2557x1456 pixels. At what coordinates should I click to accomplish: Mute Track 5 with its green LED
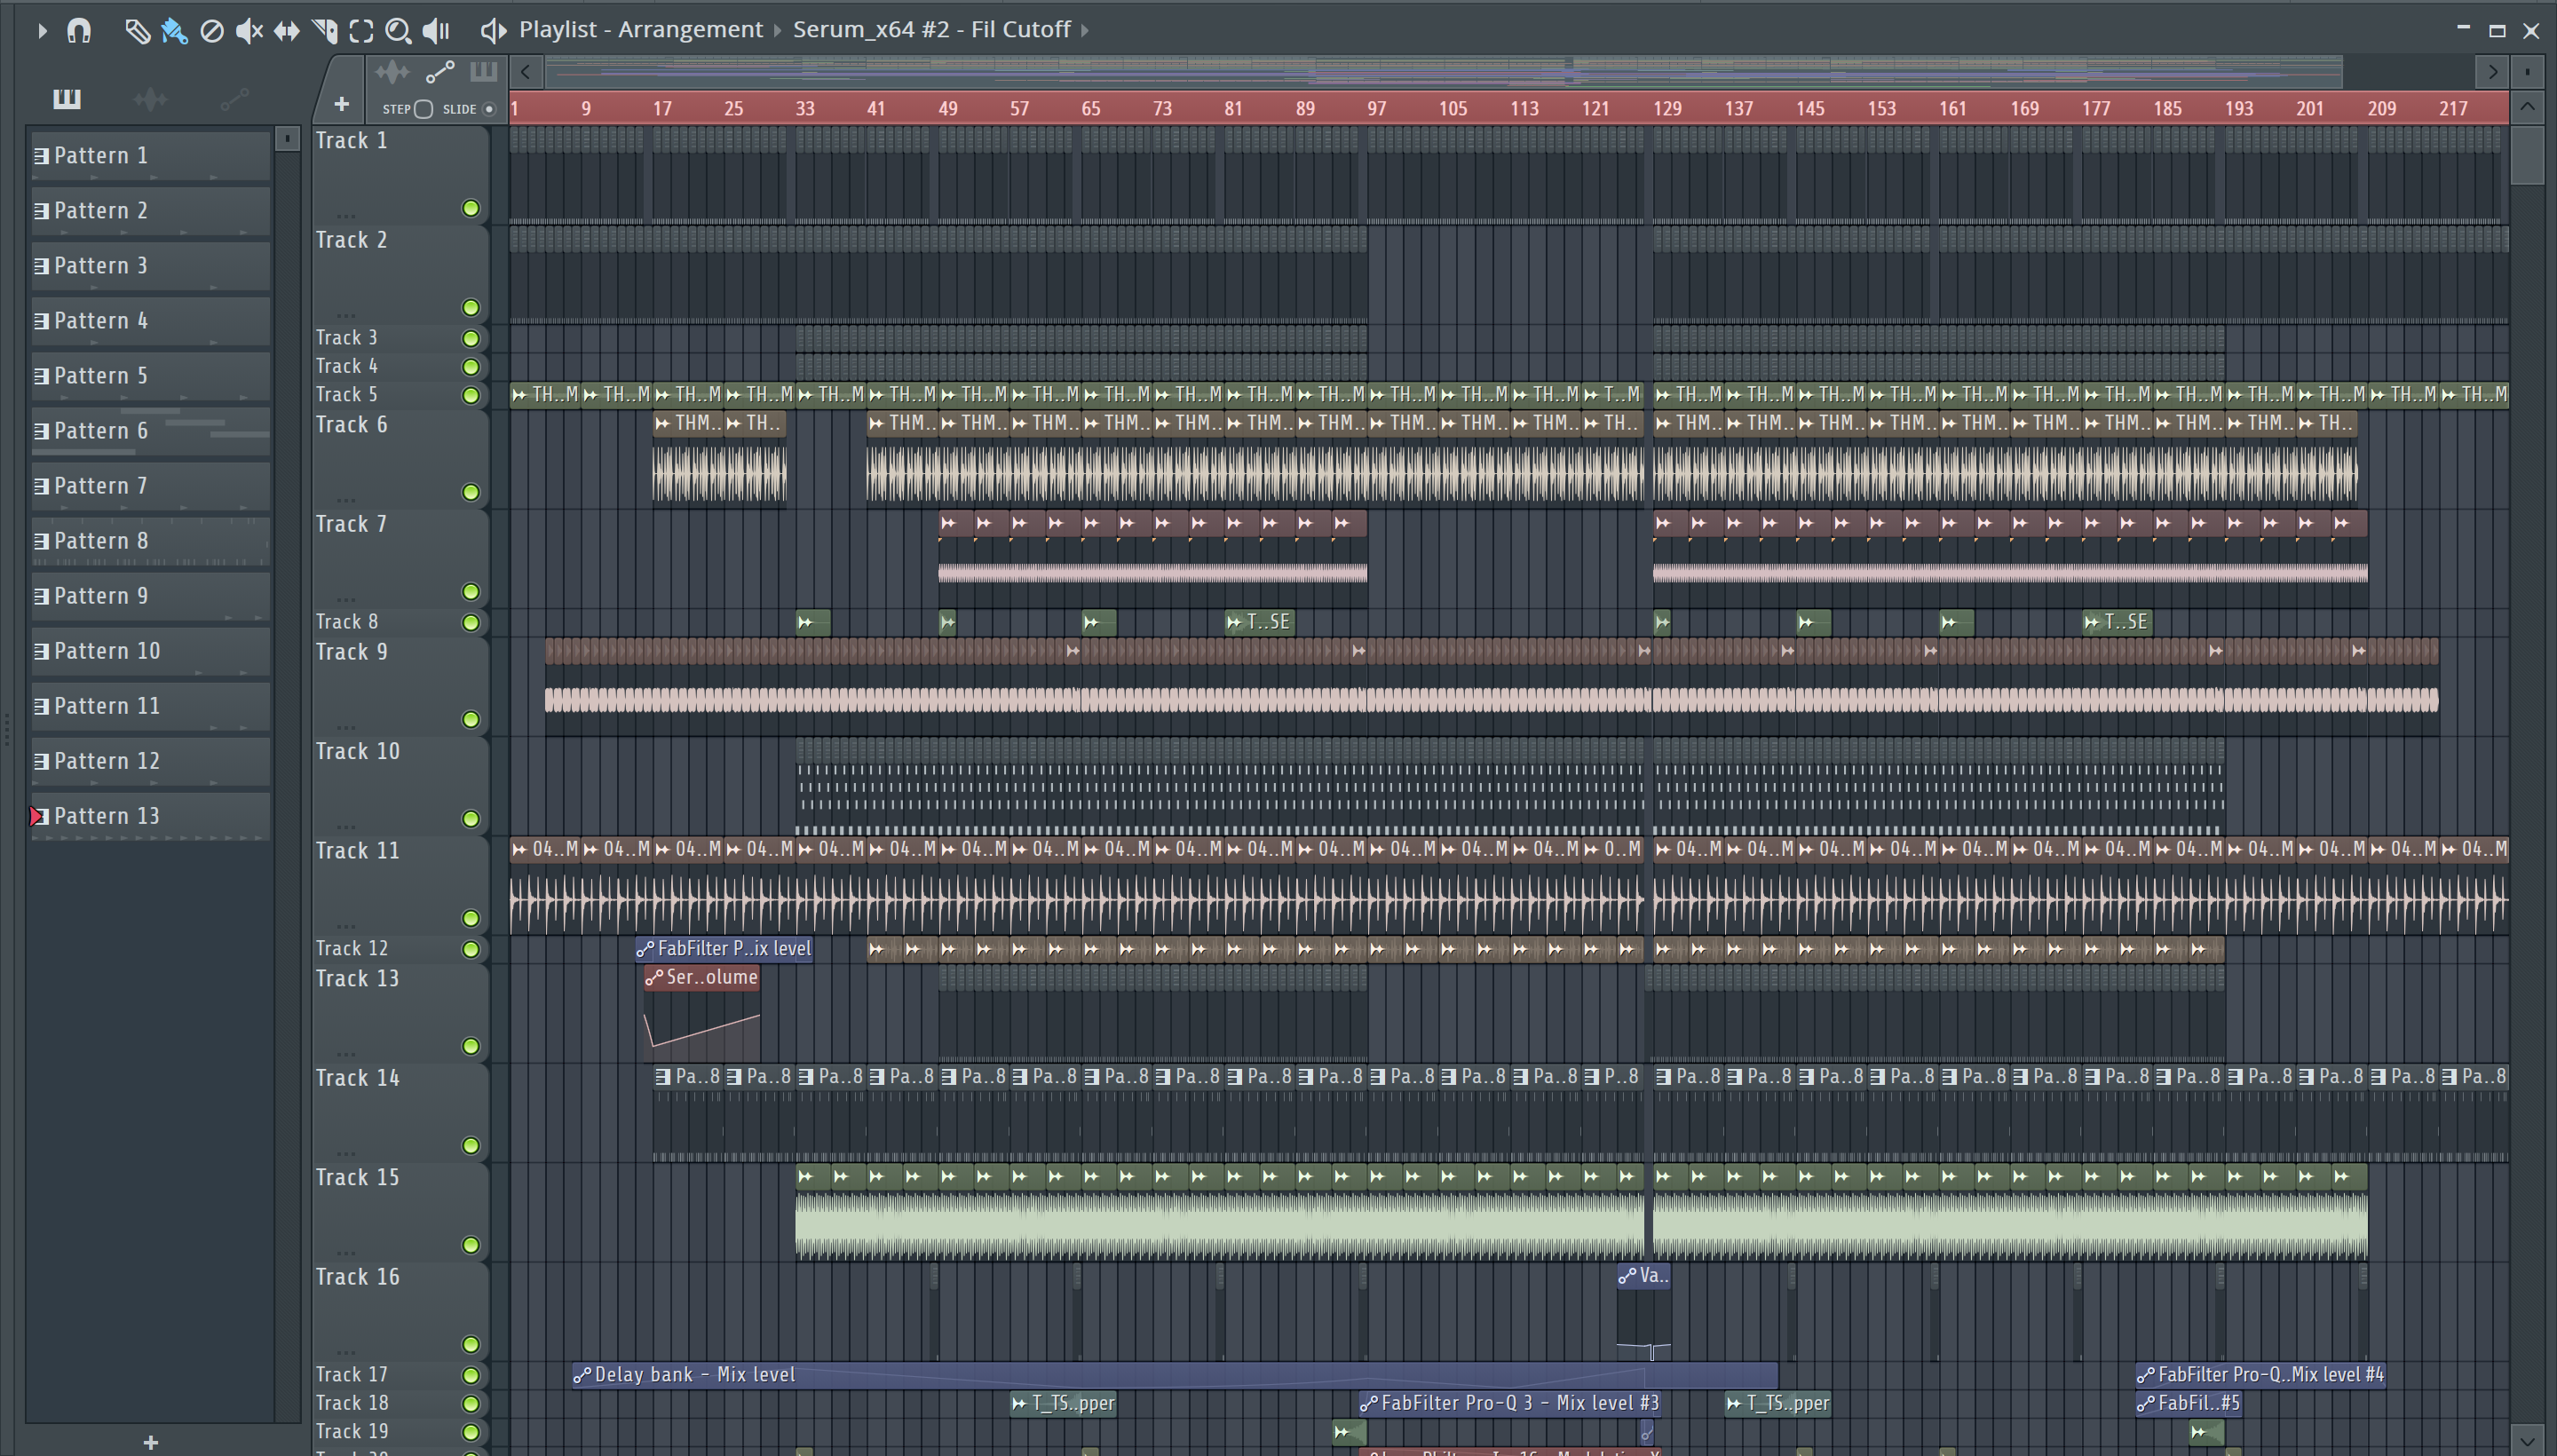[x=470, y=395]
